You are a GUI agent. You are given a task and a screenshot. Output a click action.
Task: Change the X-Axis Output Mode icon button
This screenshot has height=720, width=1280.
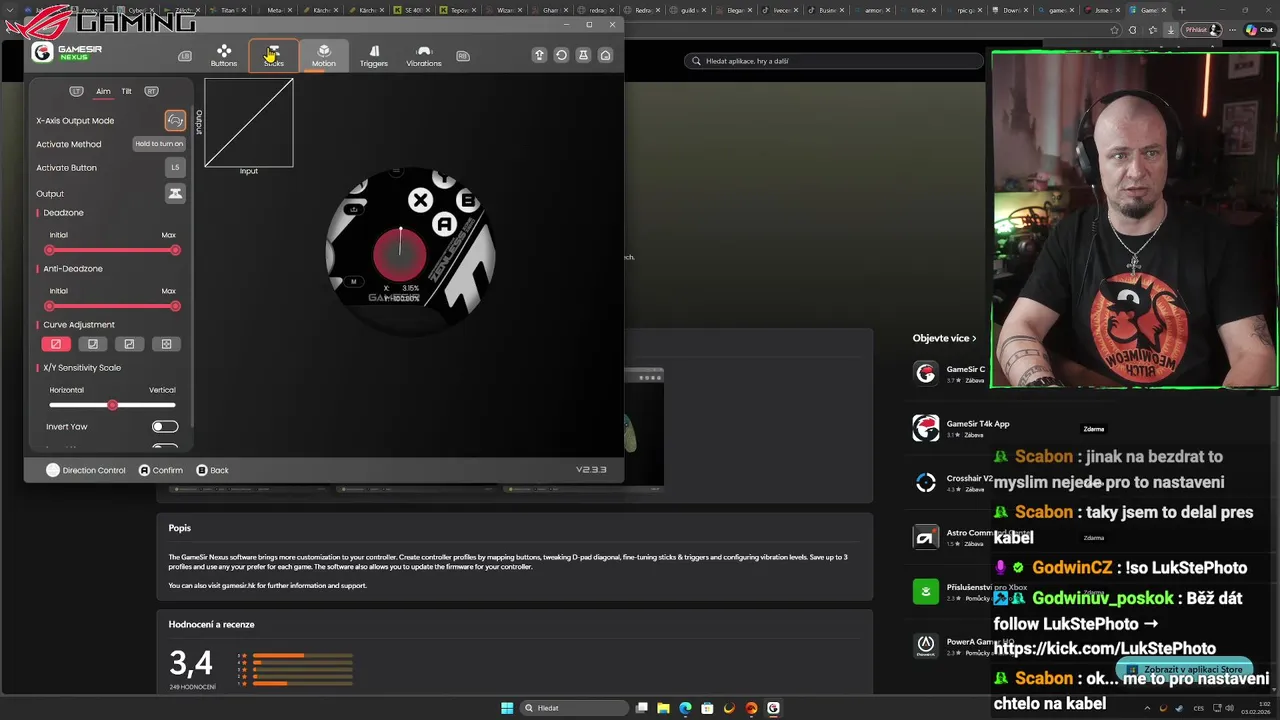coord(175,120)
